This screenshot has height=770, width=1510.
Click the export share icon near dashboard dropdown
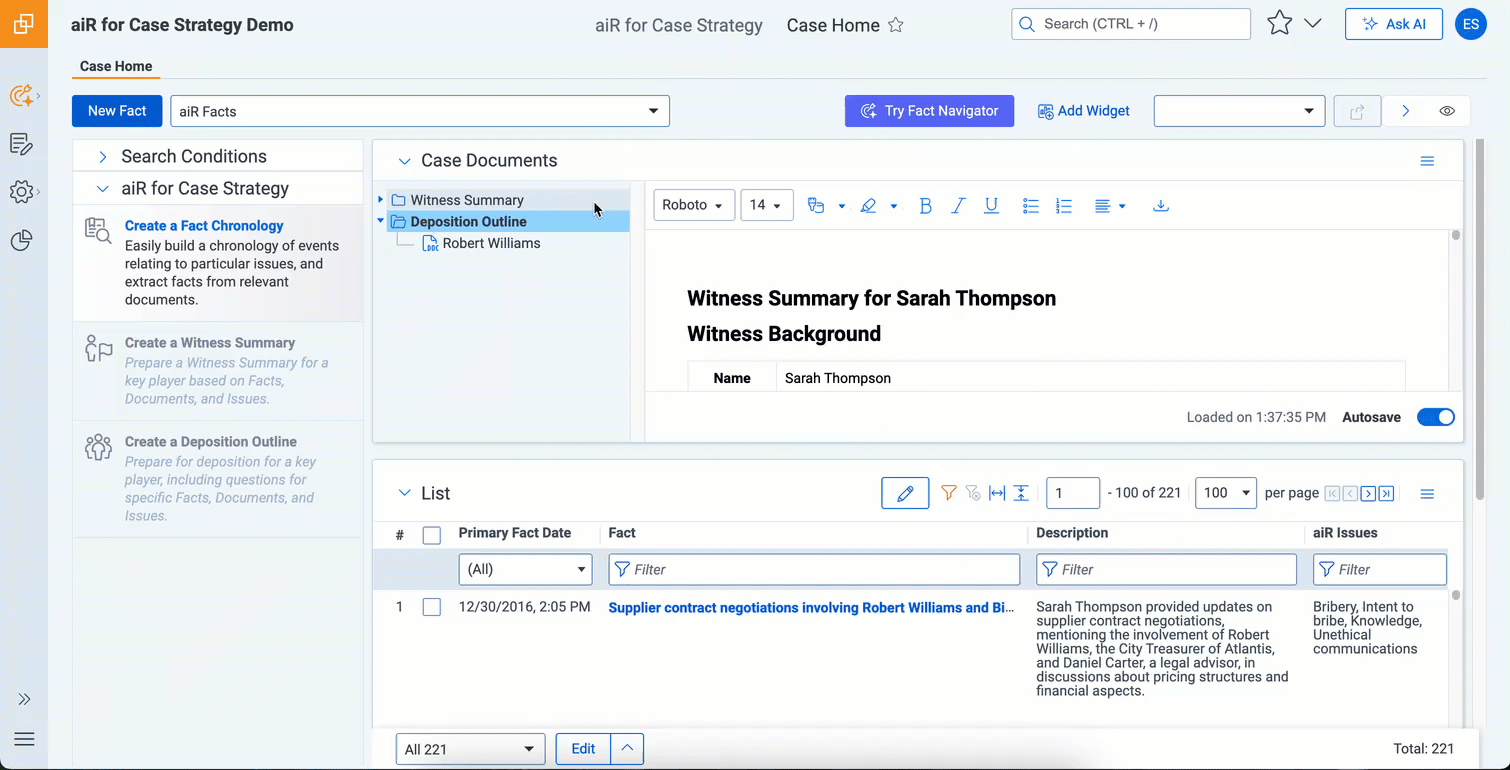(x=1357, y=111)
